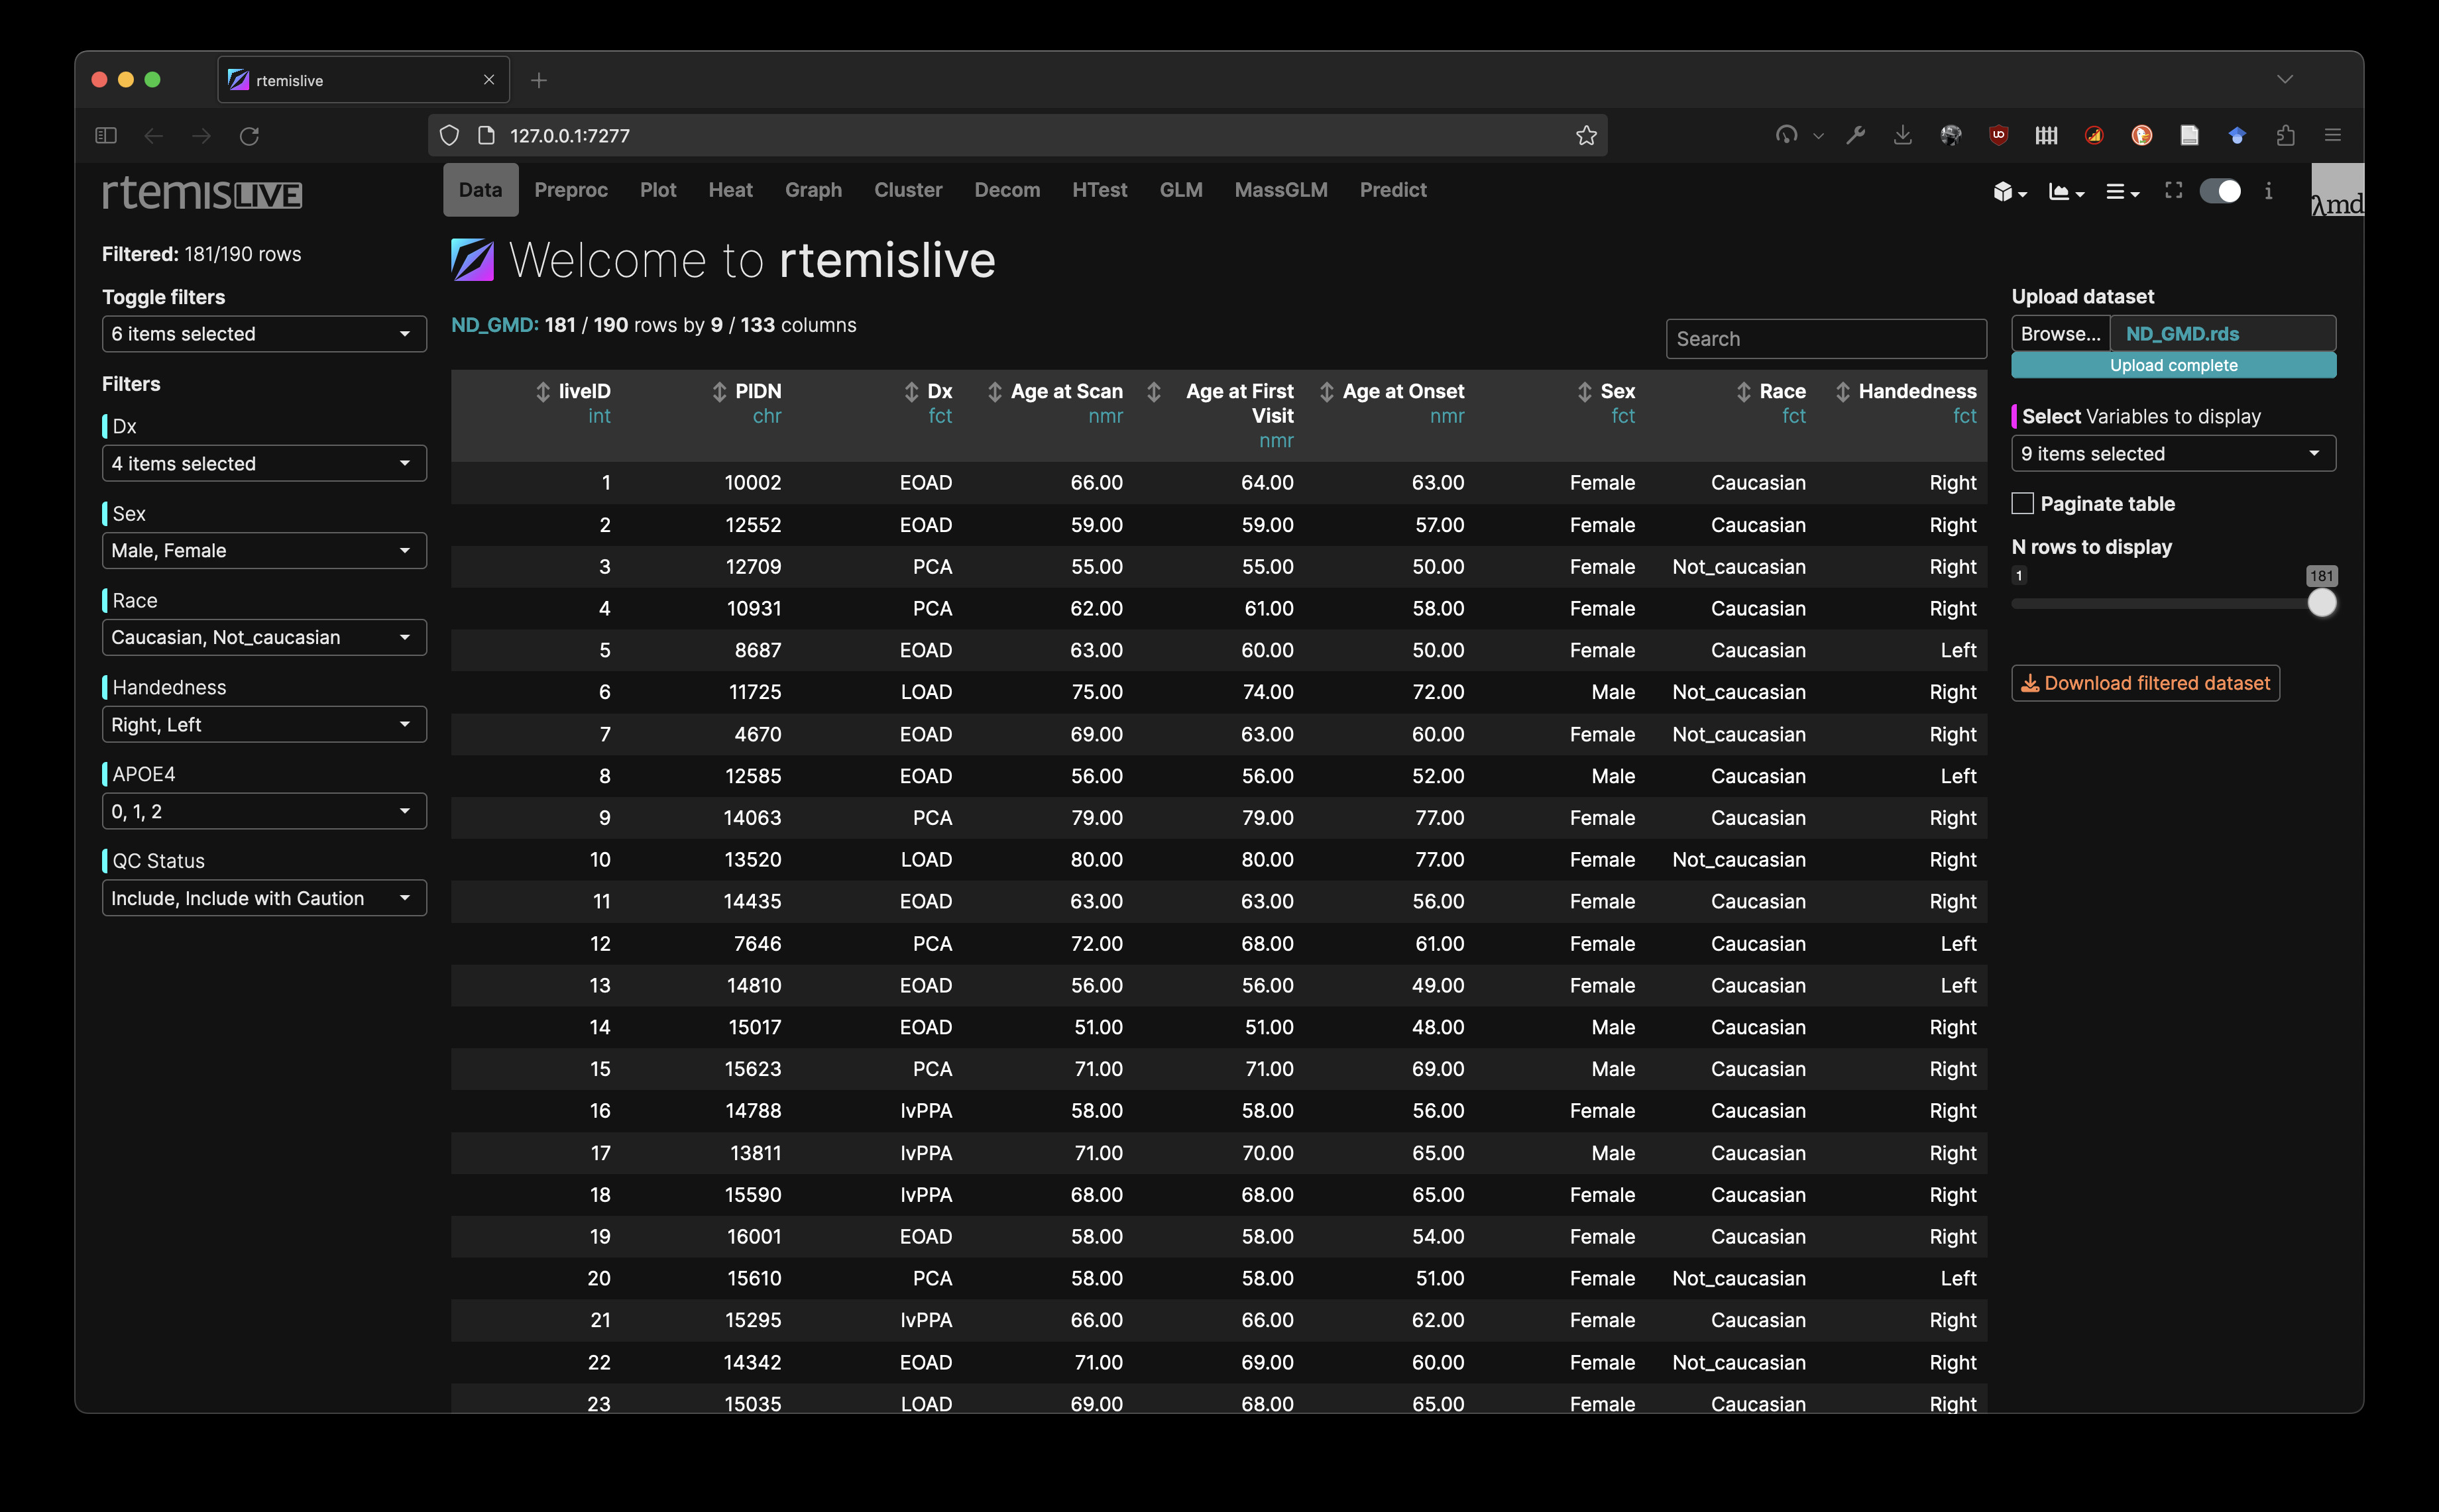2439x1512 pixels.
Task: Open the Handedness filter dropdown
Action: point(263,724)
